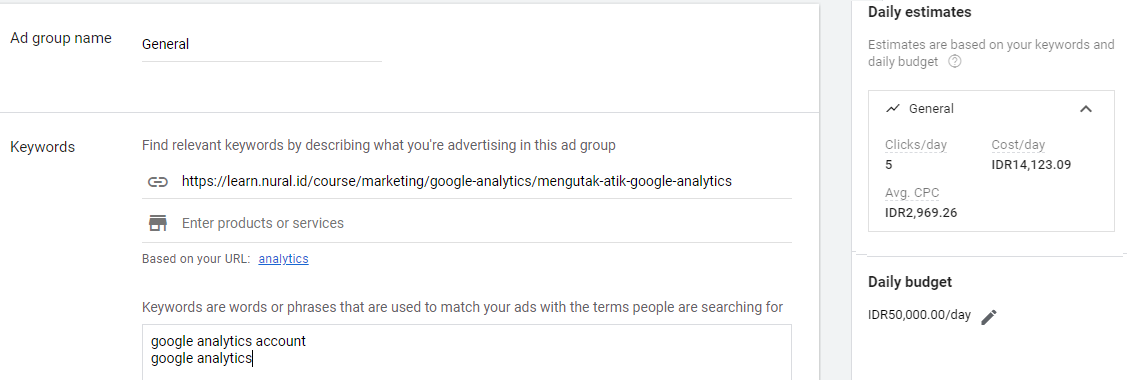Screen dimensions: 1136x380
Task: Select the google analytics account keyword line
Action: pos(228,340)
